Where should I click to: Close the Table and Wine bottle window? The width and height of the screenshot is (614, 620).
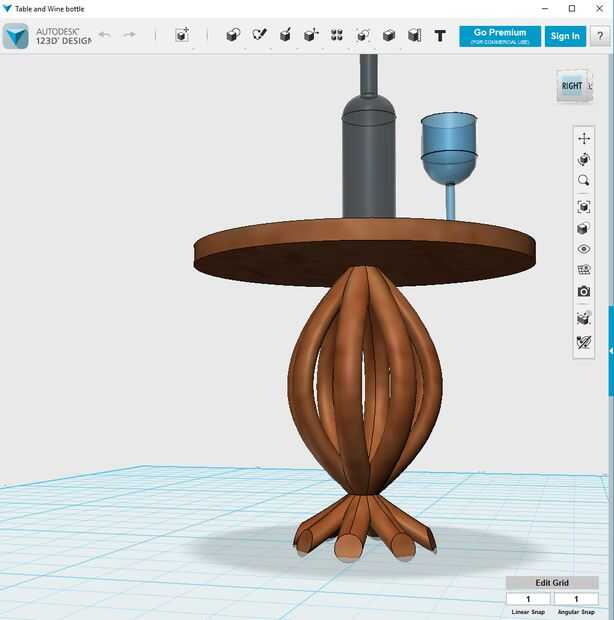[599, 8]
